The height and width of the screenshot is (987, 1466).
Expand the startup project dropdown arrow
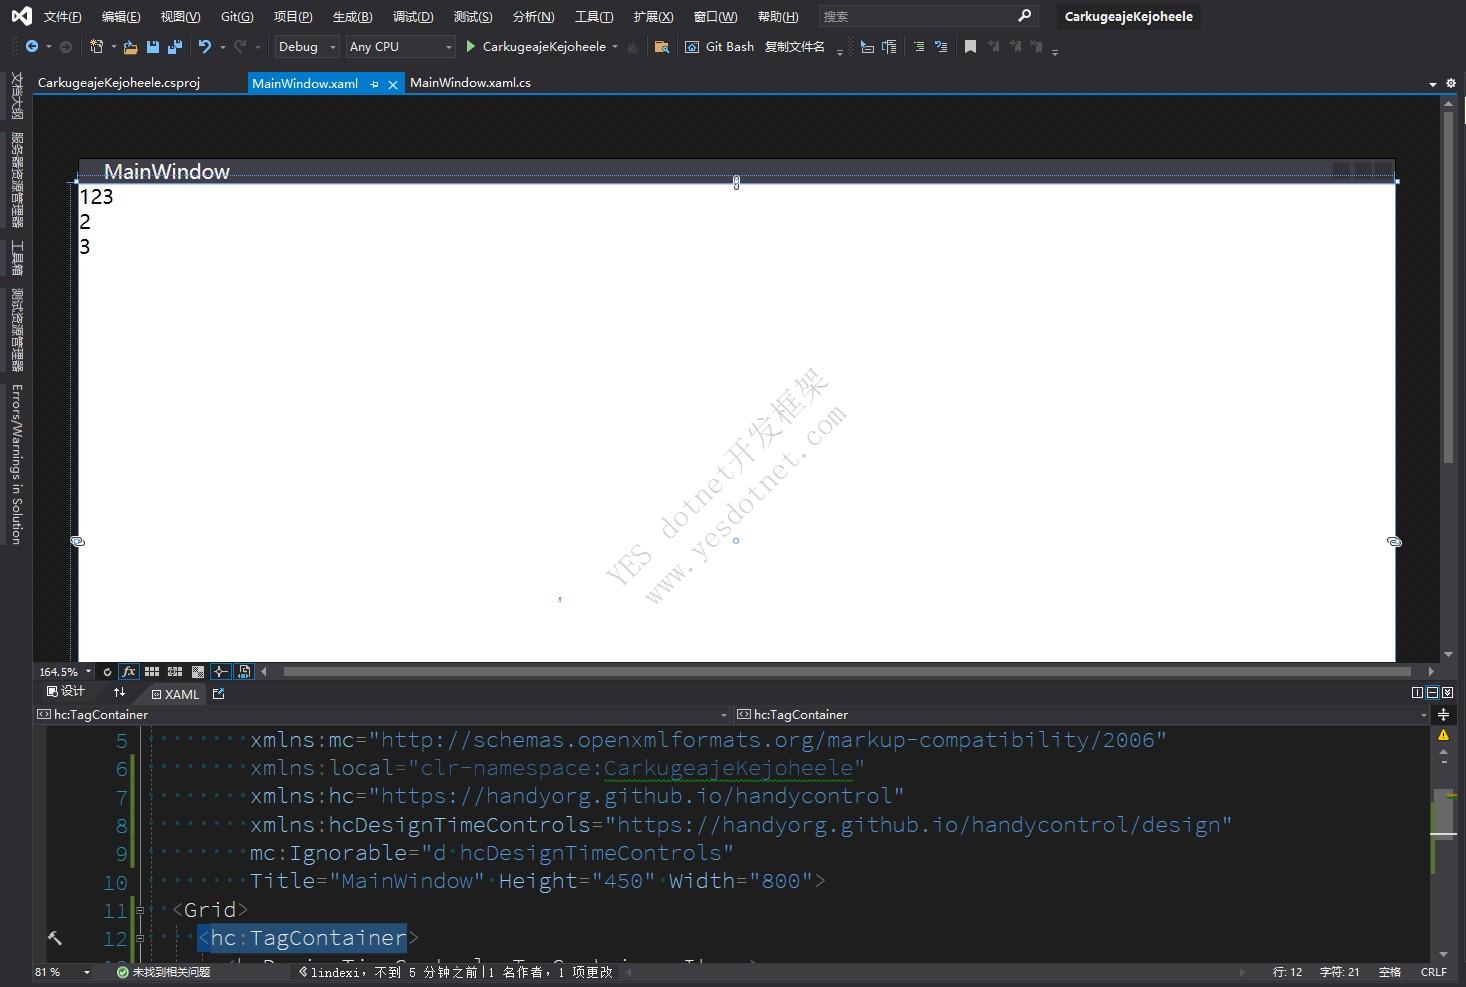[615, 47]
